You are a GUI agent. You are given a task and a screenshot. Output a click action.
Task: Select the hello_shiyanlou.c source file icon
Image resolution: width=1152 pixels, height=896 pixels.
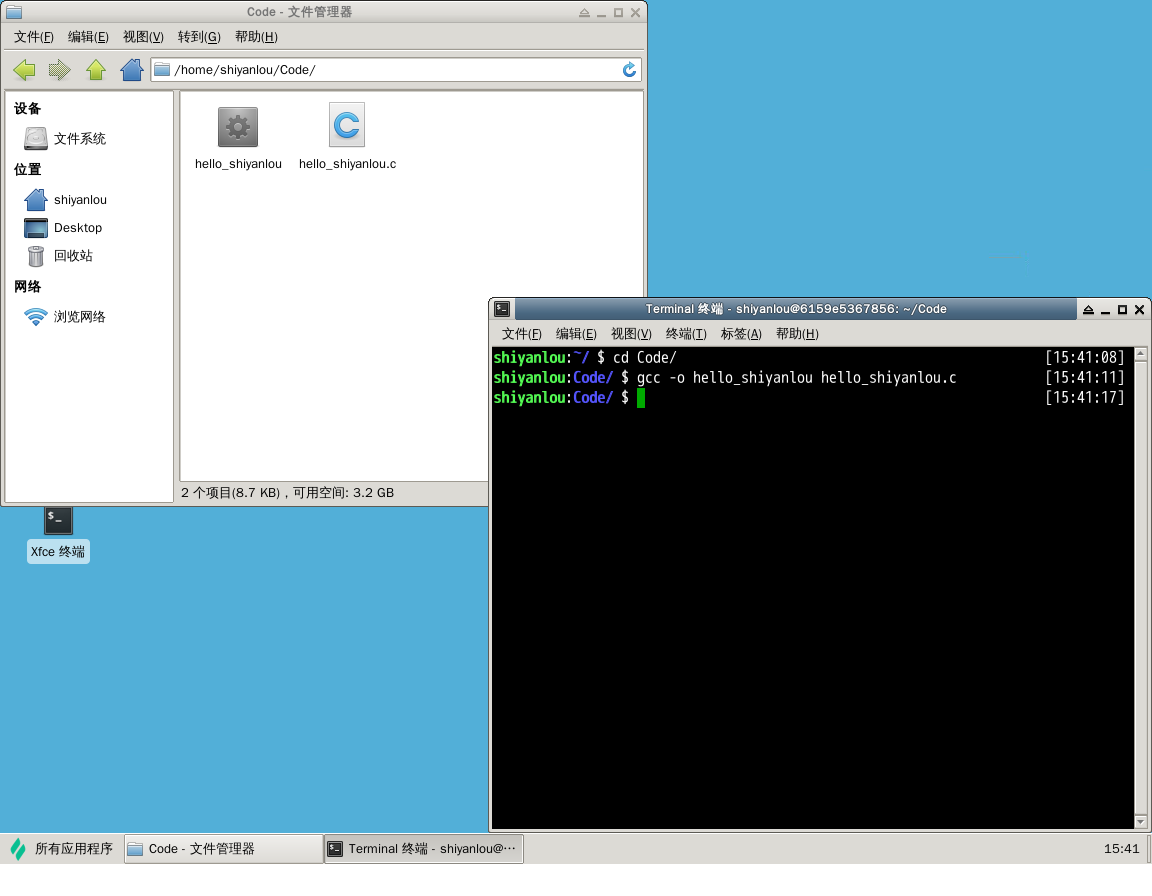[x=347, y=125]
